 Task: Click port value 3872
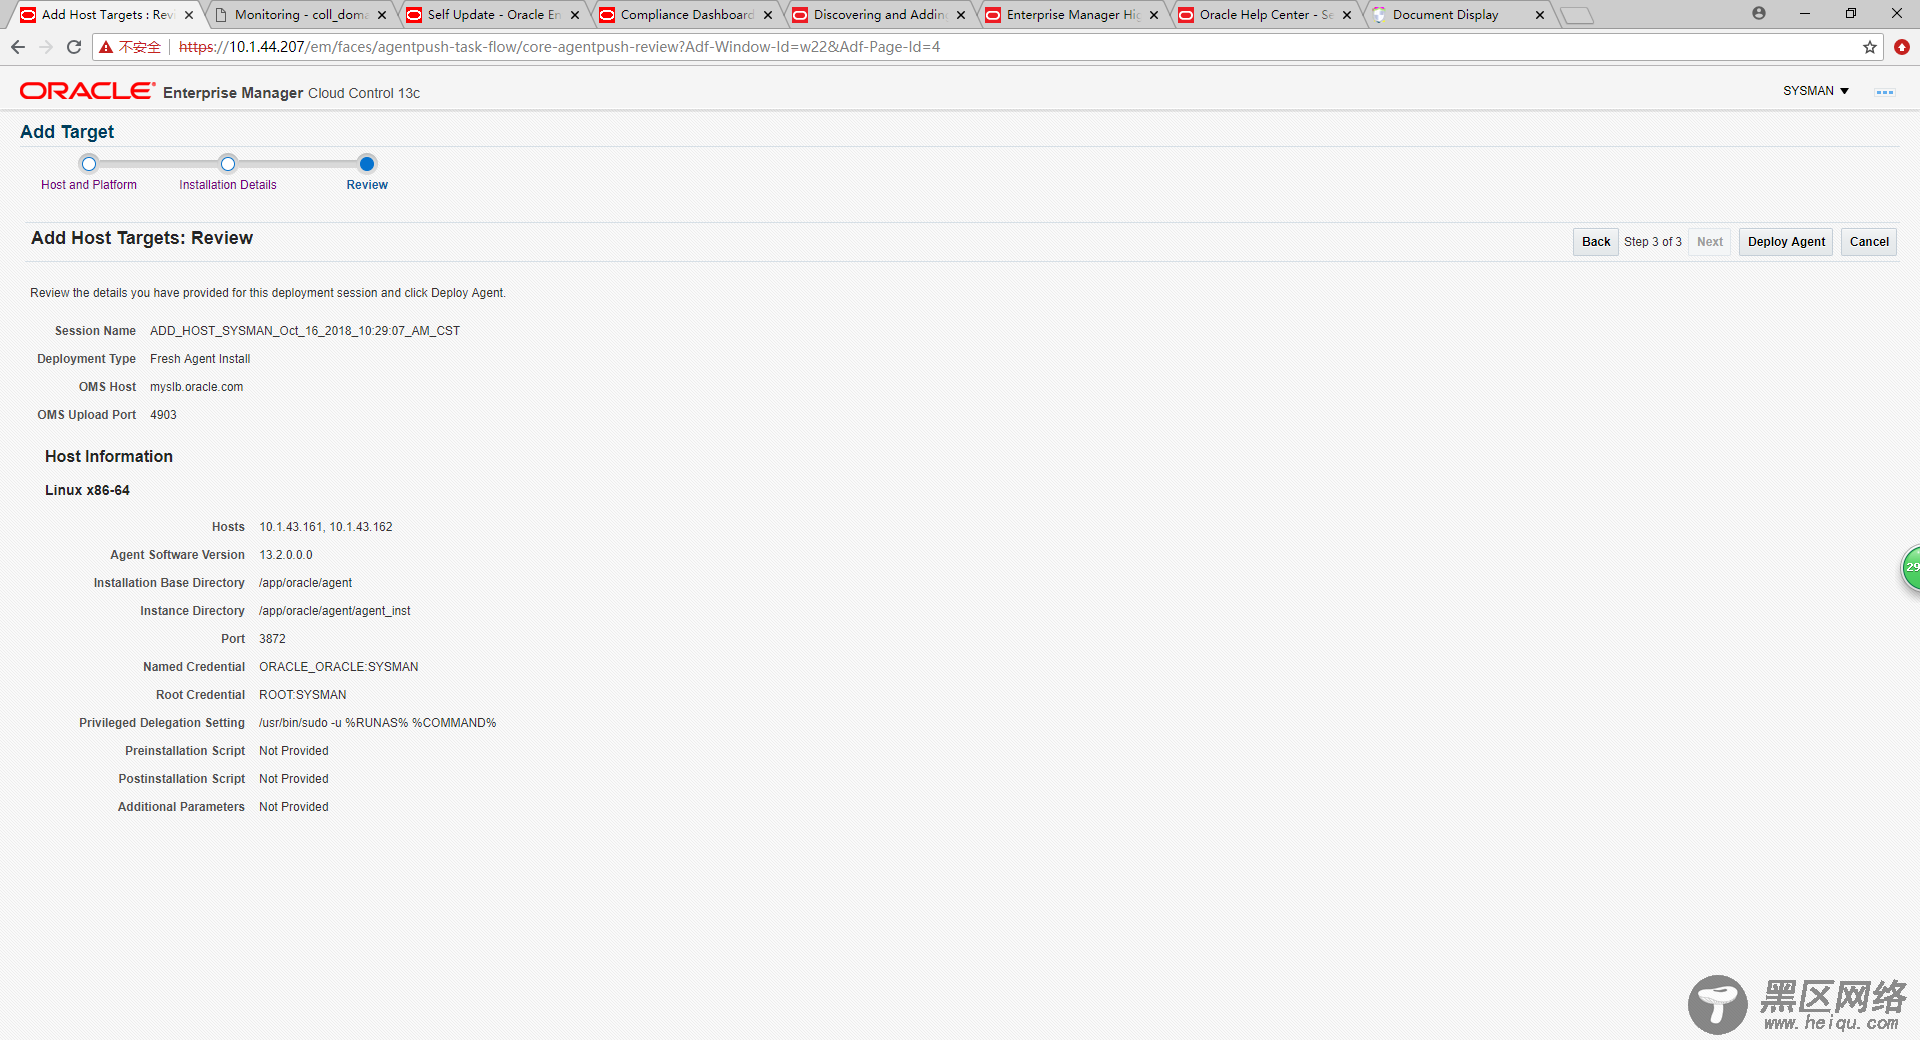point(272,639)
